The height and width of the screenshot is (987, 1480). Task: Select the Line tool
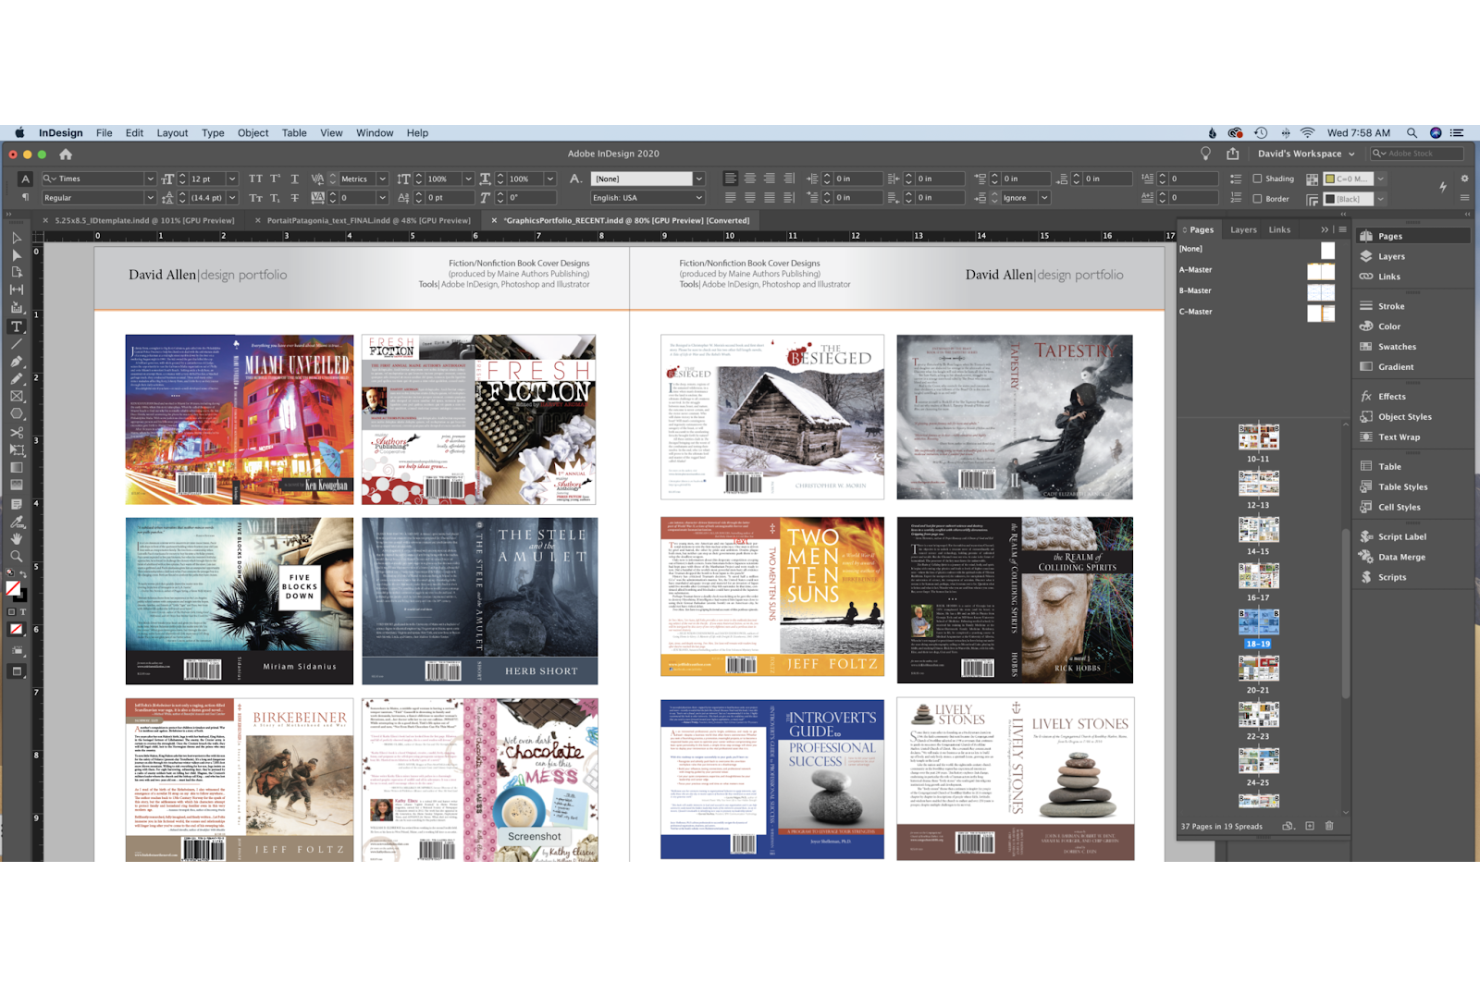click(16, 344)
